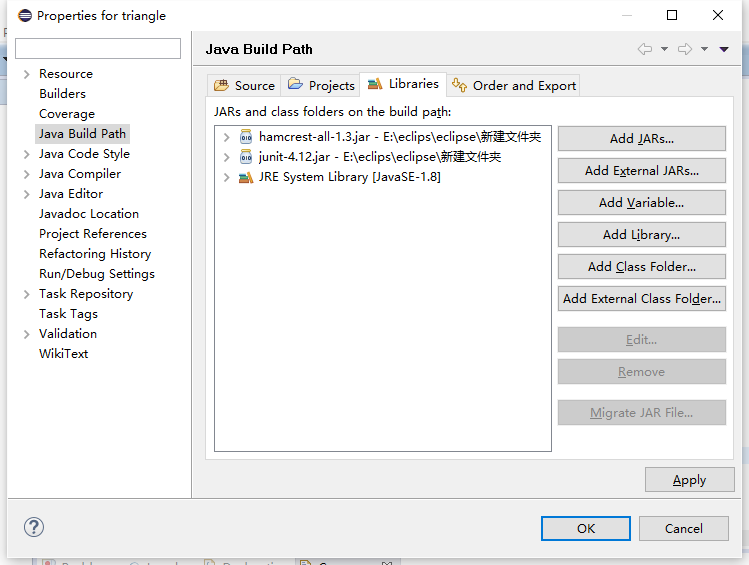Expand the Java Code Style node
Screen dimensions: 749x565
point(27,154)
